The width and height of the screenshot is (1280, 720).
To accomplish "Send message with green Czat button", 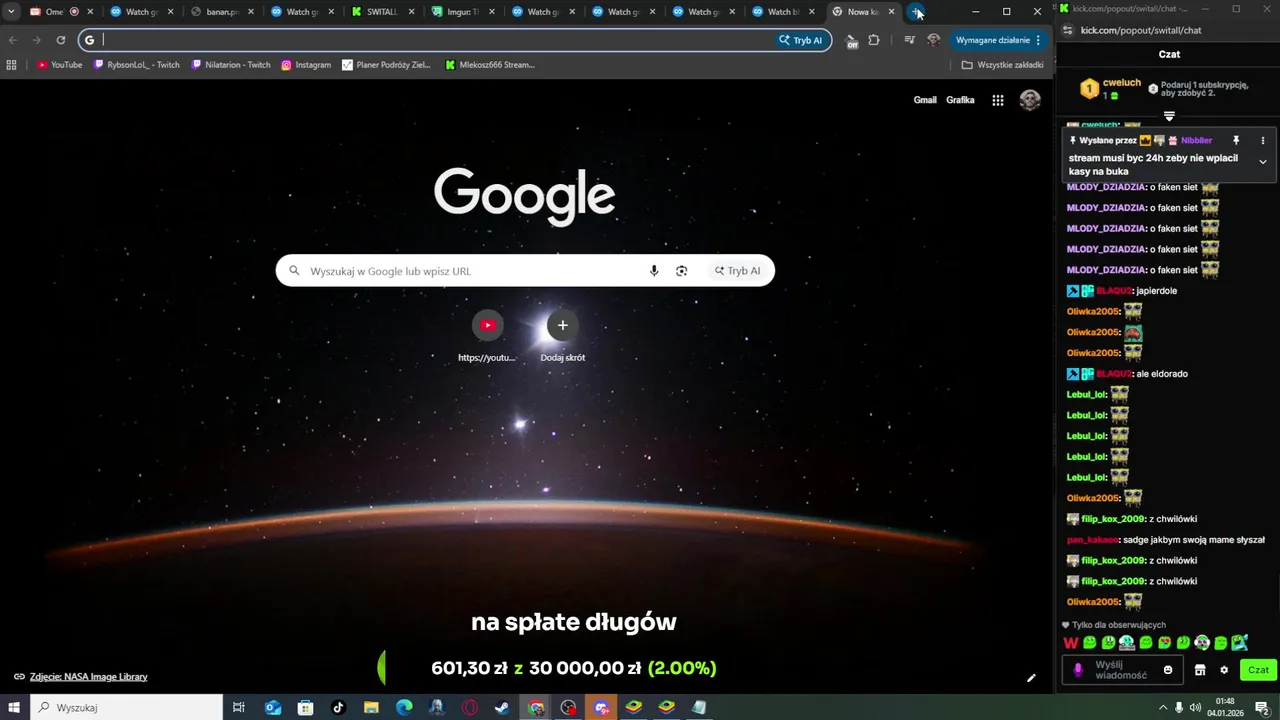I will pos(1258,670).
